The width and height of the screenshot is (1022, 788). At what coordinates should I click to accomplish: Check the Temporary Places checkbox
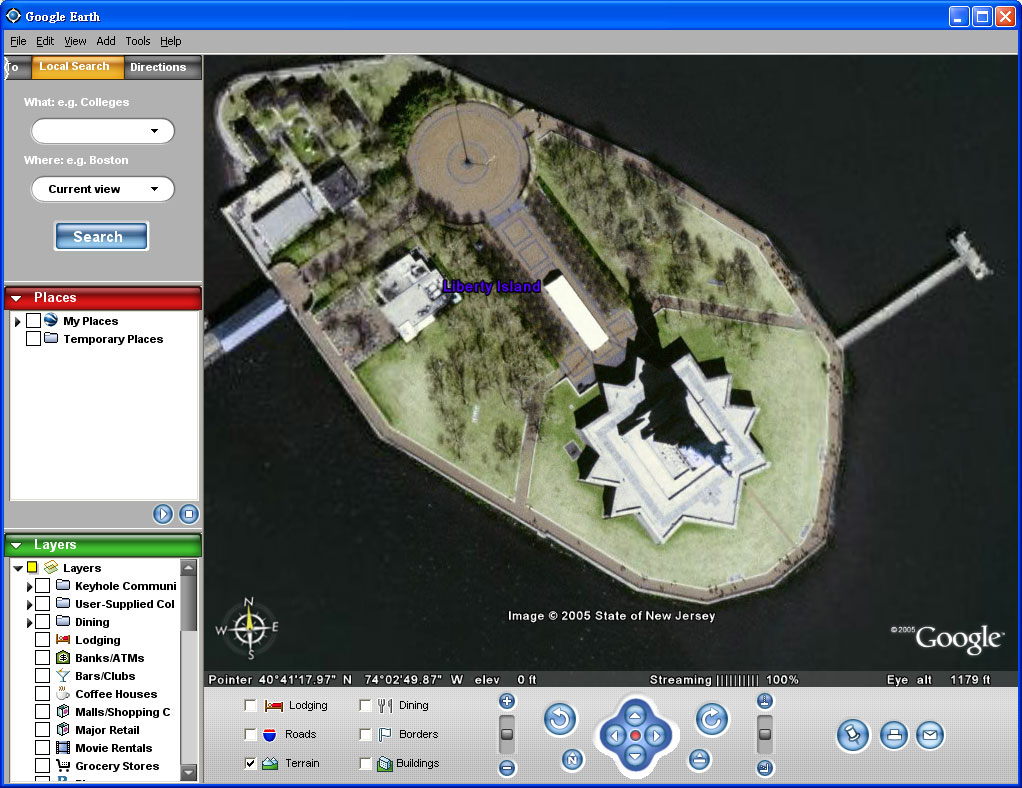(33, 338)
